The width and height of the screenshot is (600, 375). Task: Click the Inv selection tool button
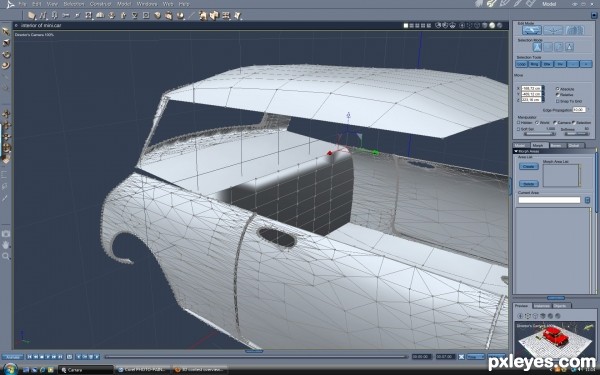560,64
